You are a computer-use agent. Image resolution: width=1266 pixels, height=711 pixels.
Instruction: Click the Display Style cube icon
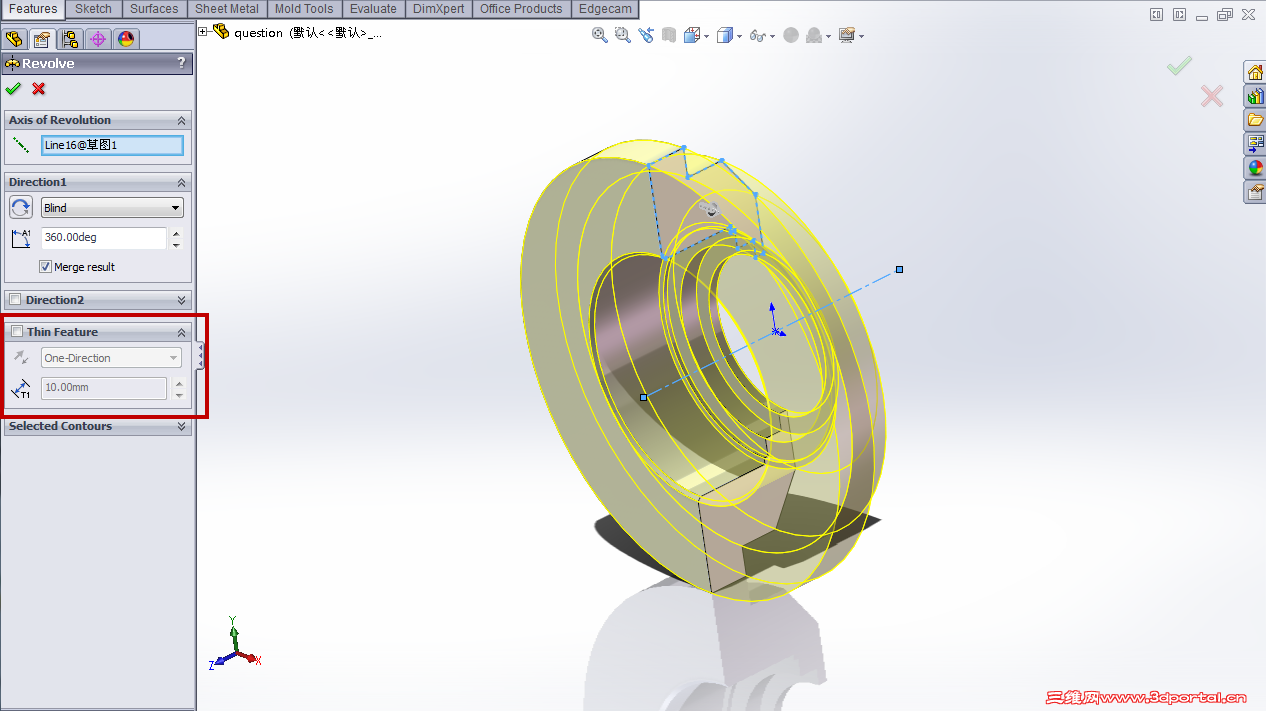(725, 35)
